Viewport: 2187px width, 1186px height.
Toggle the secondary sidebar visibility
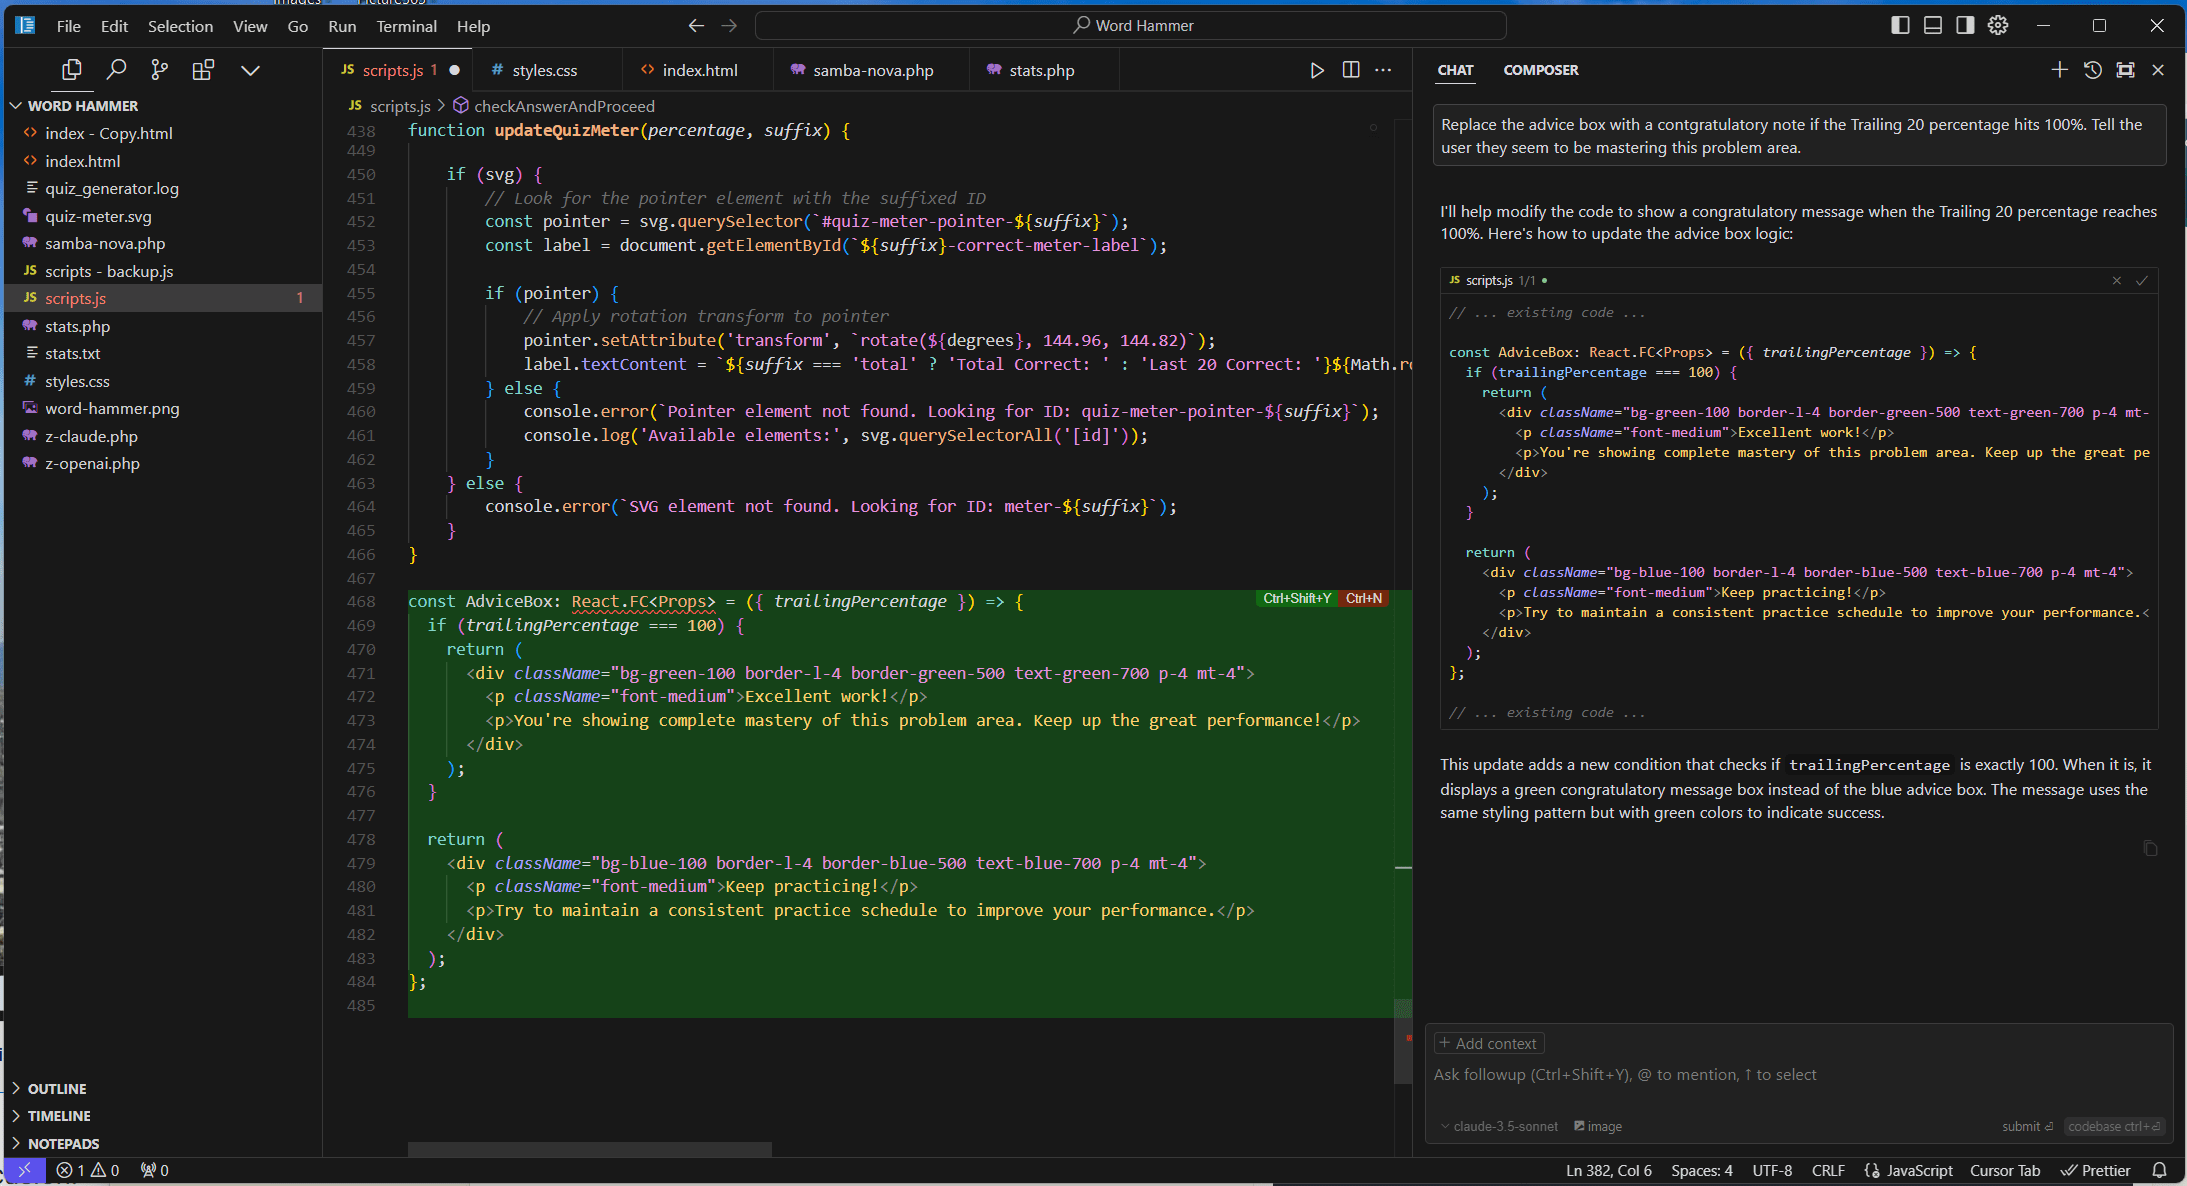point(1964,25)
